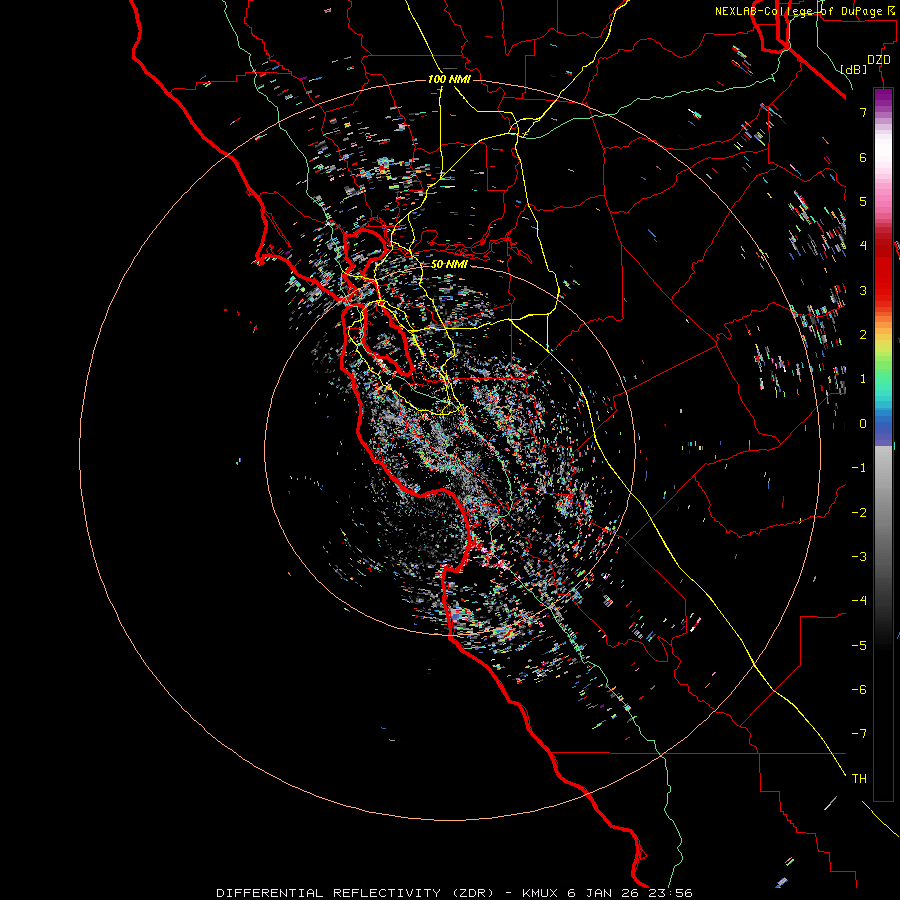Click the '-3' value on color scale
The width and height of the screenshot is (900, 900).
[859, 557]
